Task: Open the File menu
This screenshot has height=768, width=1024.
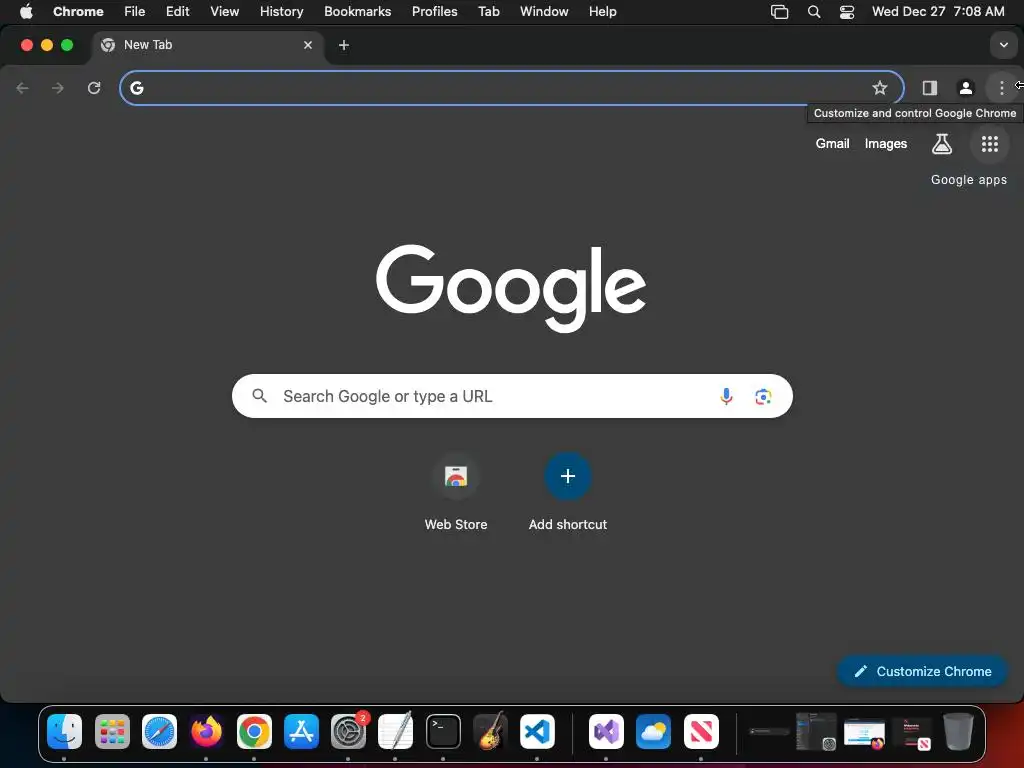Action: click(x=135, y=12)
